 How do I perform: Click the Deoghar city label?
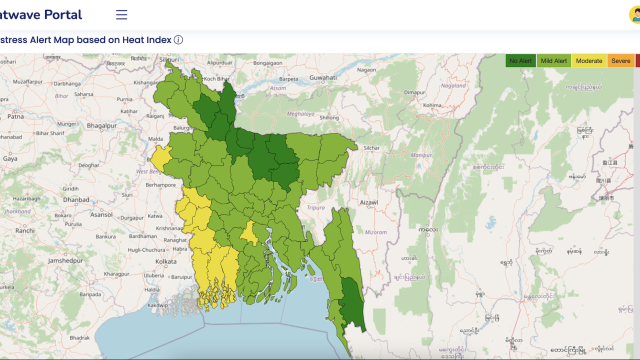88,165
